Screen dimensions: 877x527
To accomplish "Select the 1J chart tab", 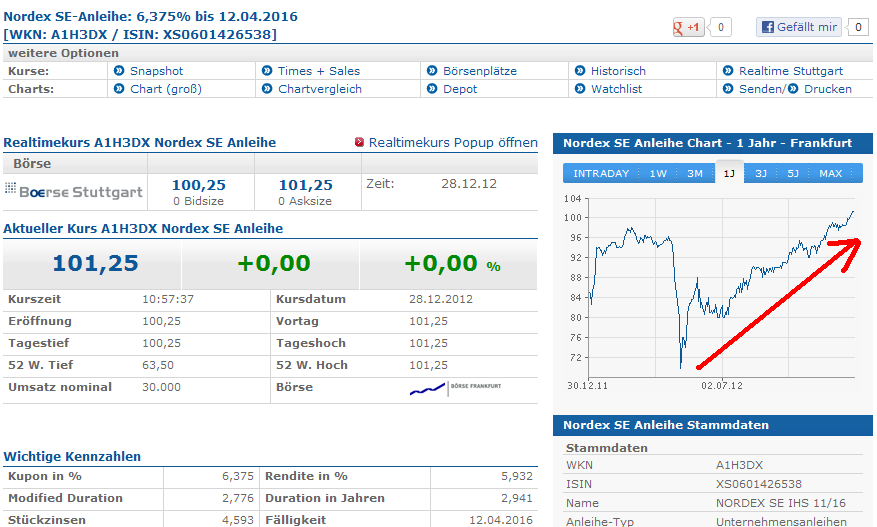I will pyautogui.click(x=729, y=173).
